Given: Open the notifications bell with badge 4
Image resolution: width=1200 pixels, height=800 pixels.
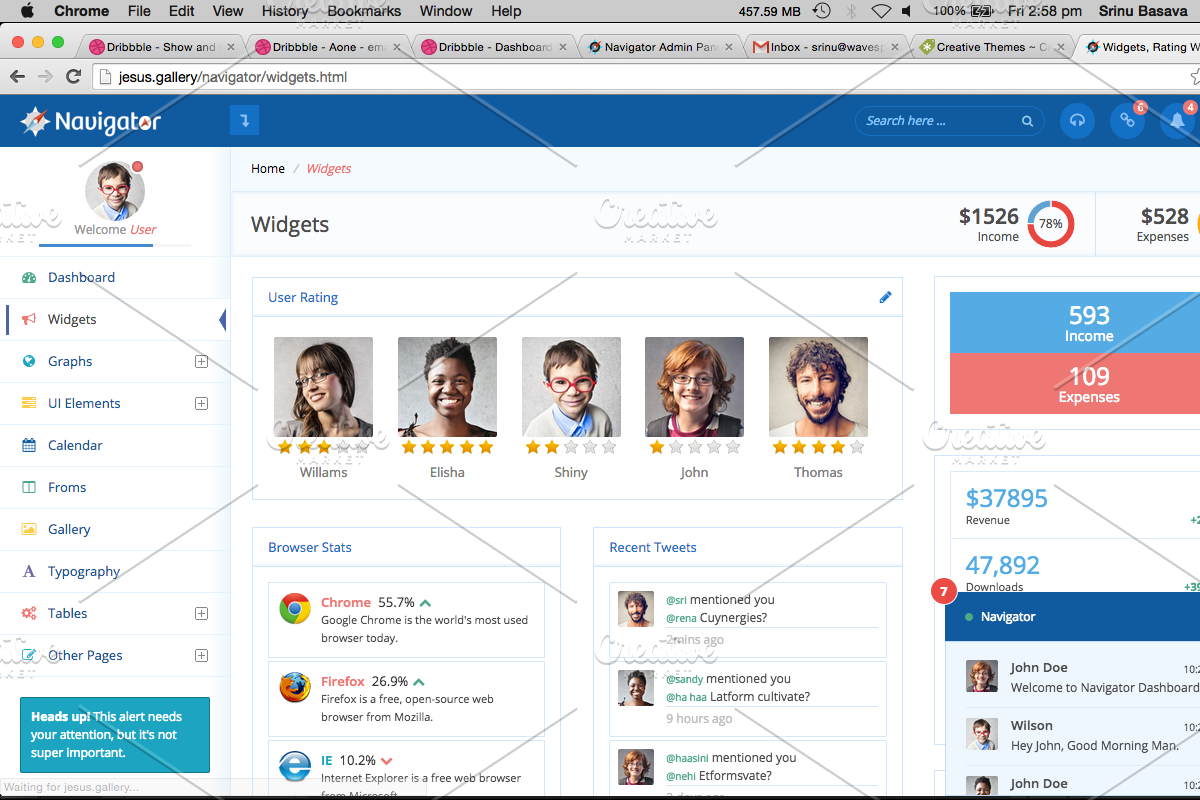Looking at the screenshot, I should coord(1177,120).
